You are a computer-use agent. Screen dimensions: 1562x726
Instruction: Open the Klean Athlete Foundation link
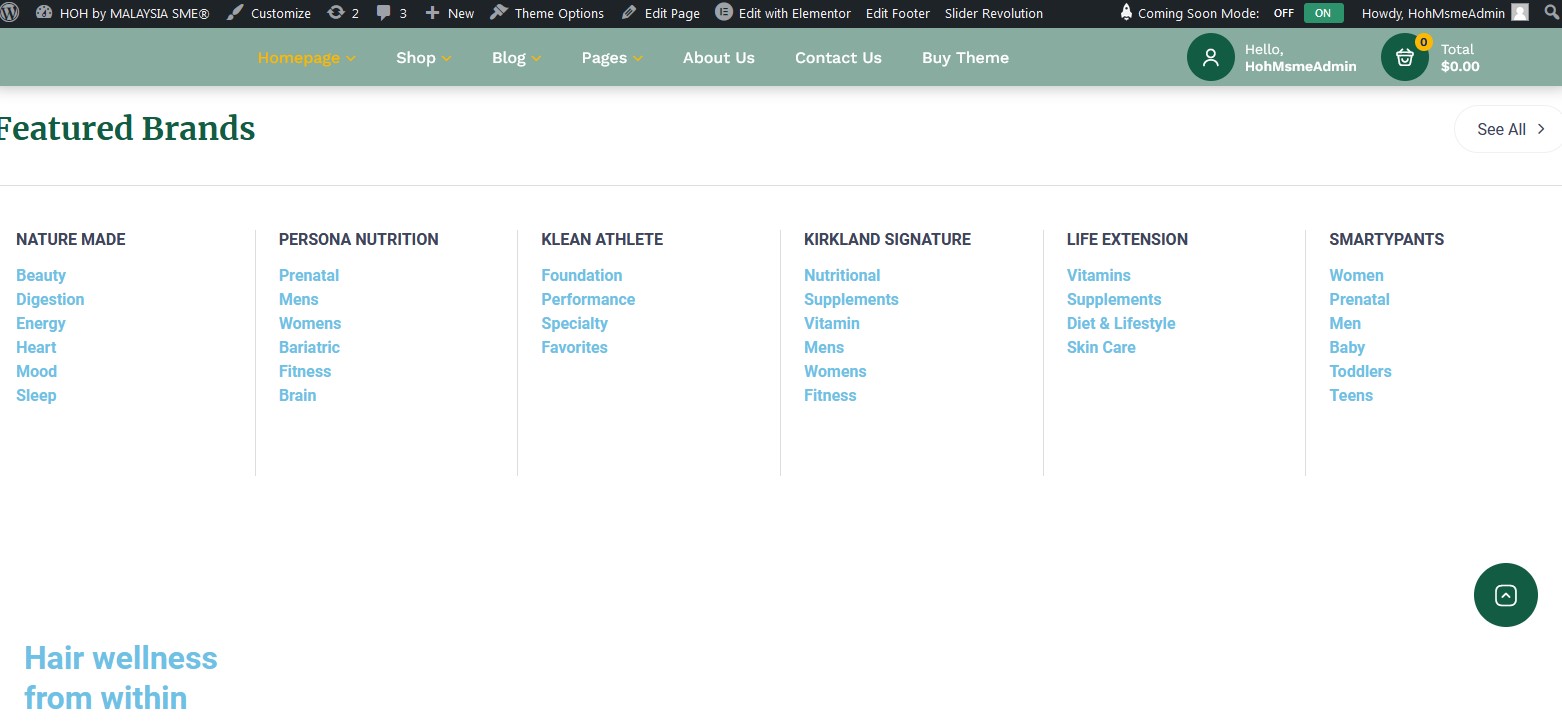tap(582, 275)
